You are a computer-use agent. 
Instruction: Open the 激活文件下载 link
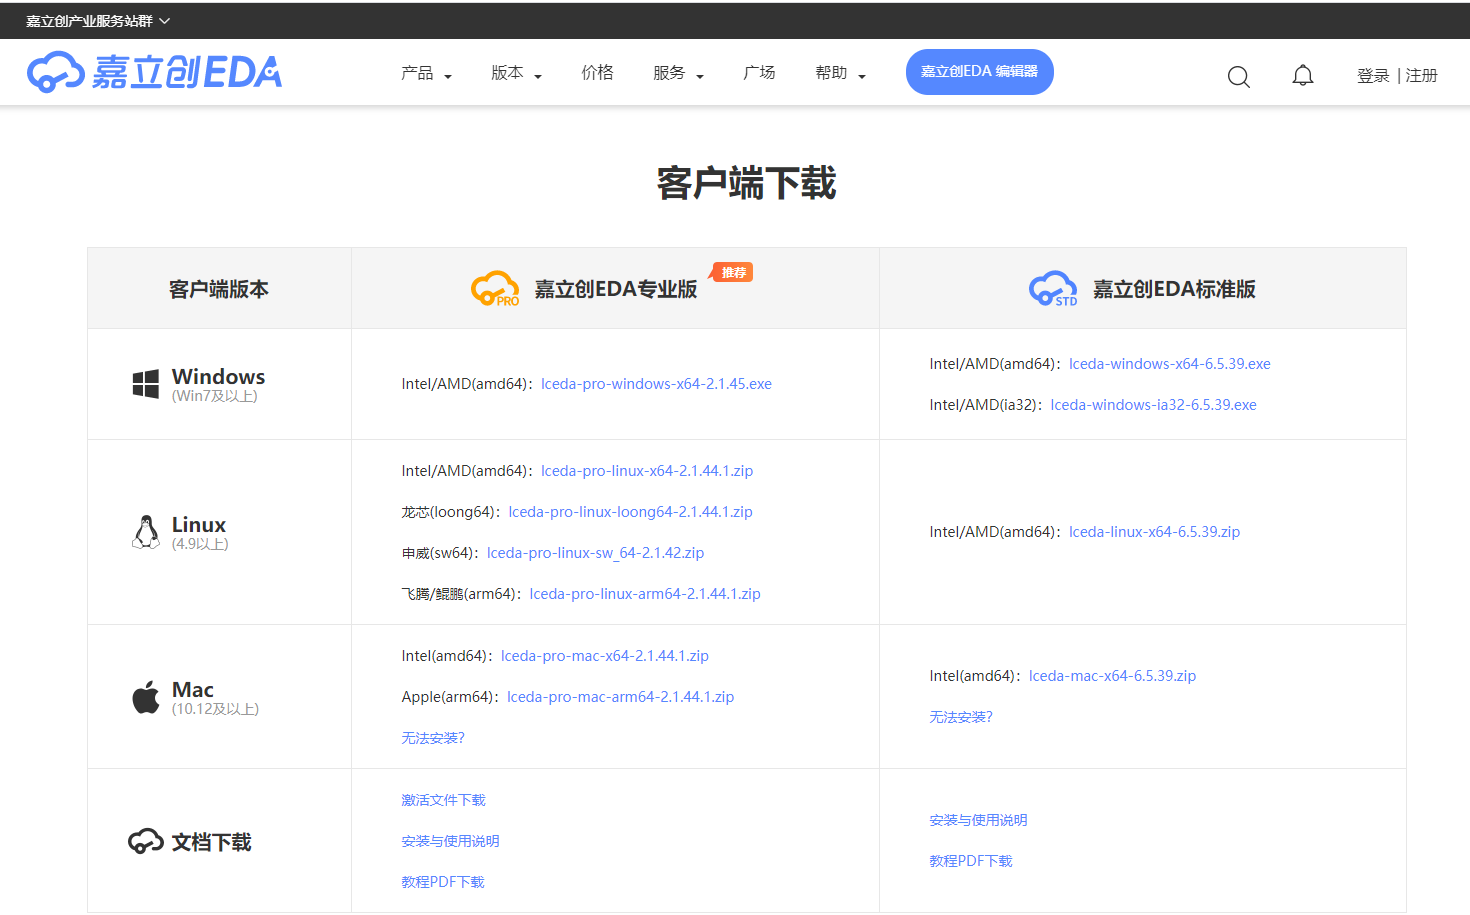(443, 800)
